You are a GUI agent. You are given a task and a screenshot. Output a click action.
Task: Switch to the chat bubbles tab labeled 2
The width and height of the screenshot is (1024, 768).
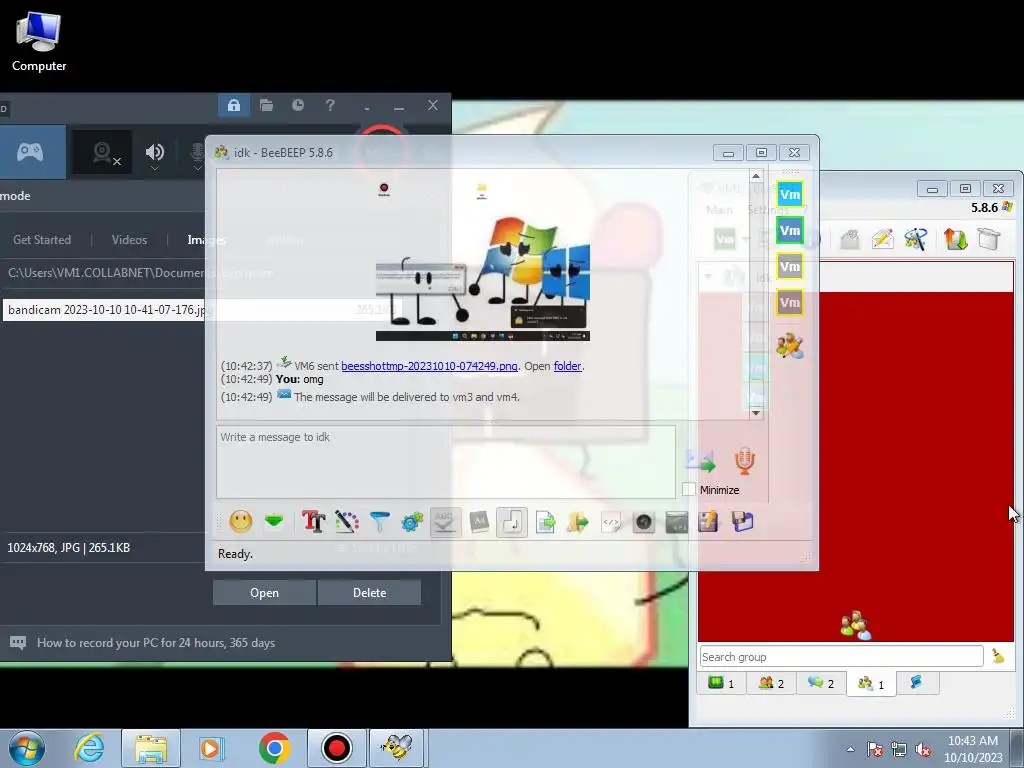tap(821, 683)
